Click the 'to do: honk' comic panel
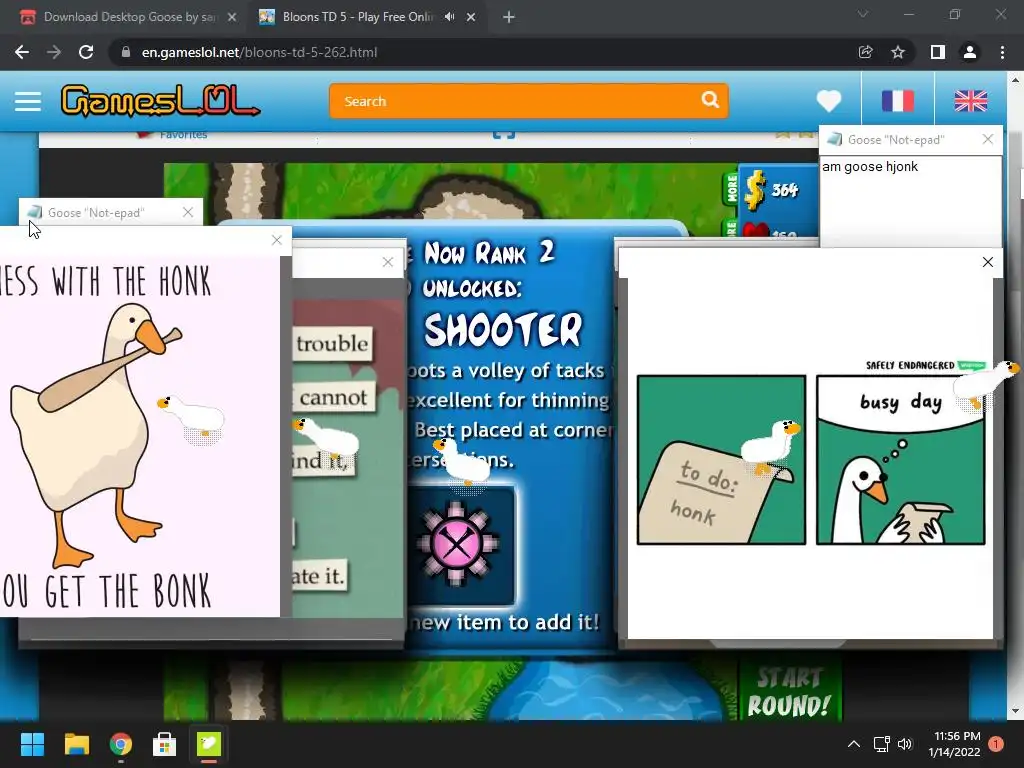The image size is (1024, 768). pyautogui.click(x=721, y=460)
